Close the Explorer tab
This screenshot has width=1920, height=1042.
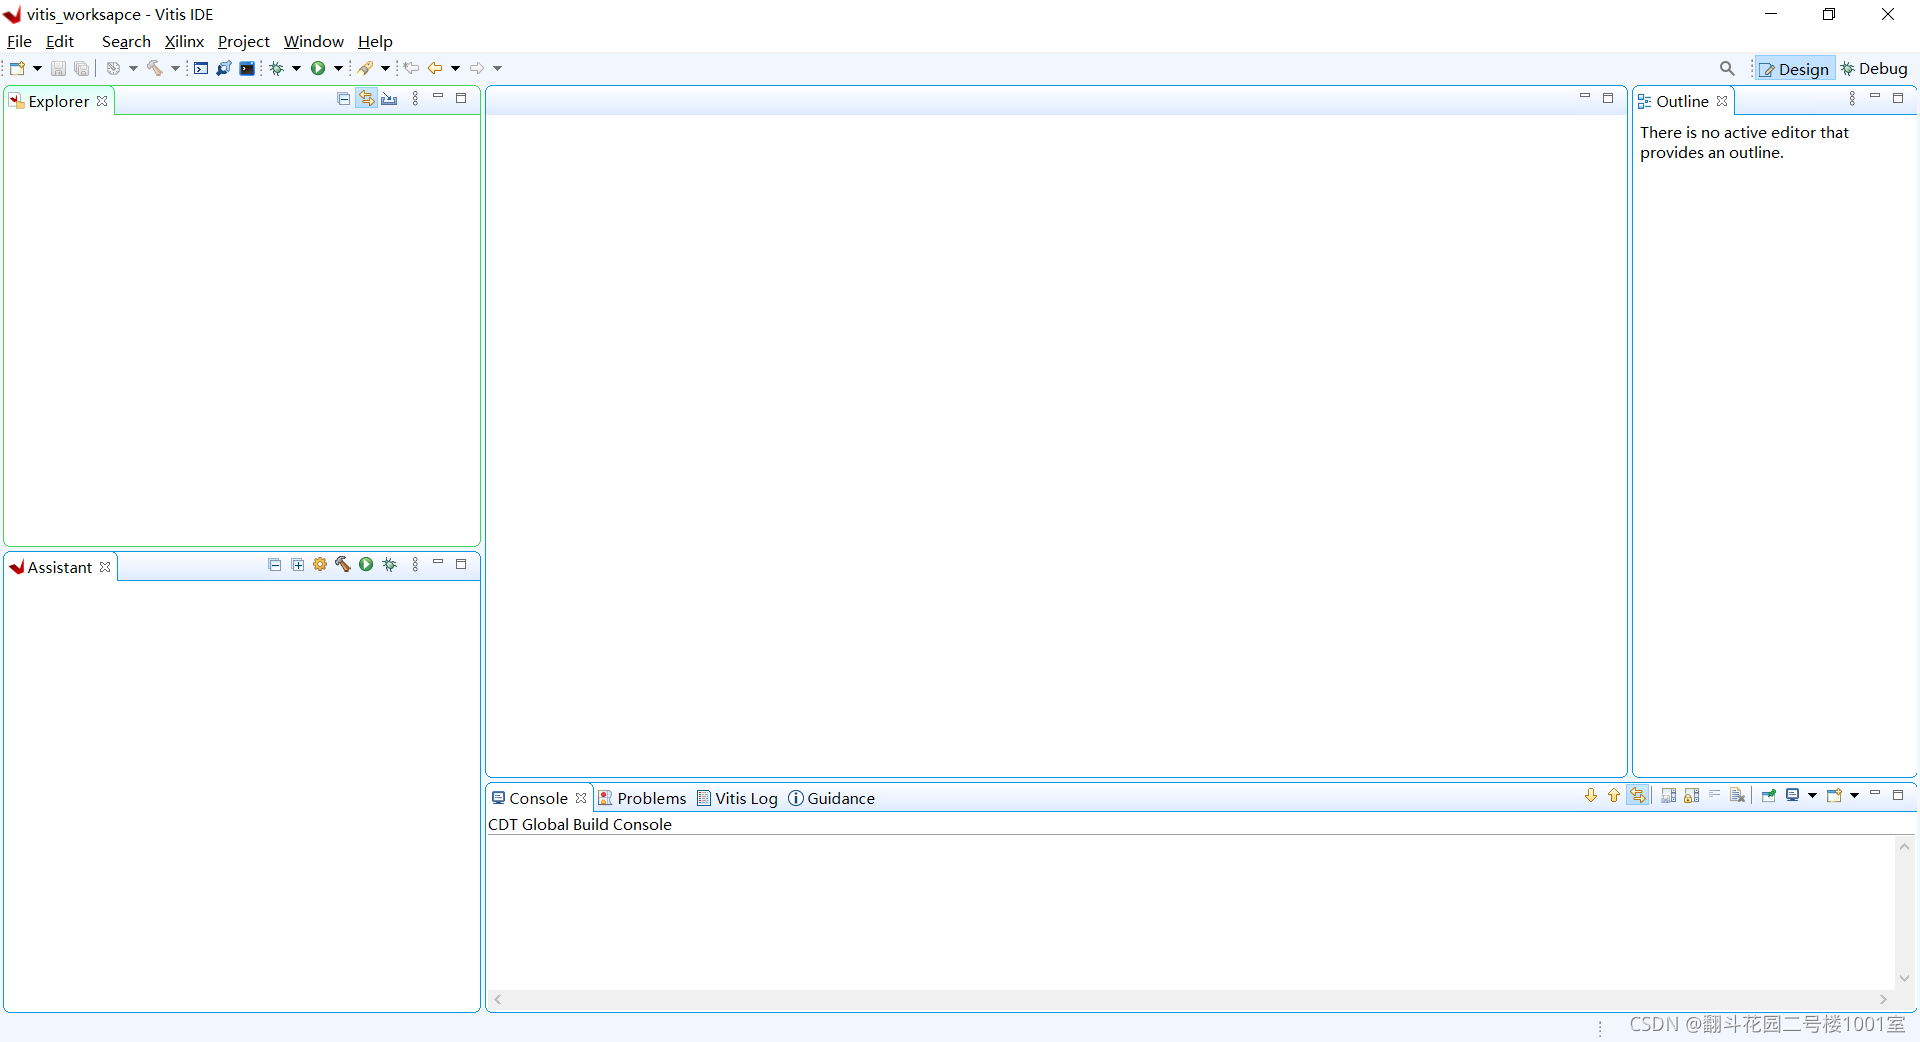(102, 101)
